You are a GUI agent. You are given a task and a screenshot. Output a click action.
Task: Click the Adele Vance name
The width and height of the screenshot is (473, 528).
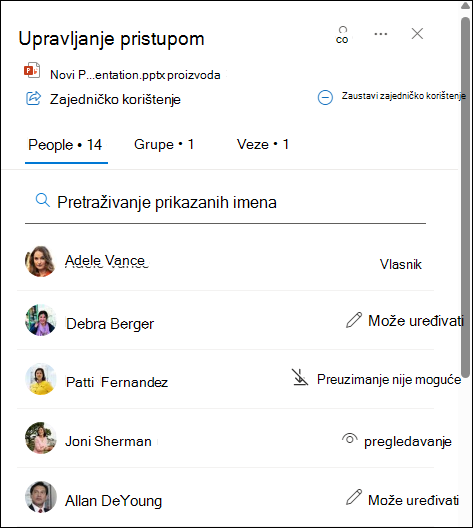click(105, 261)
